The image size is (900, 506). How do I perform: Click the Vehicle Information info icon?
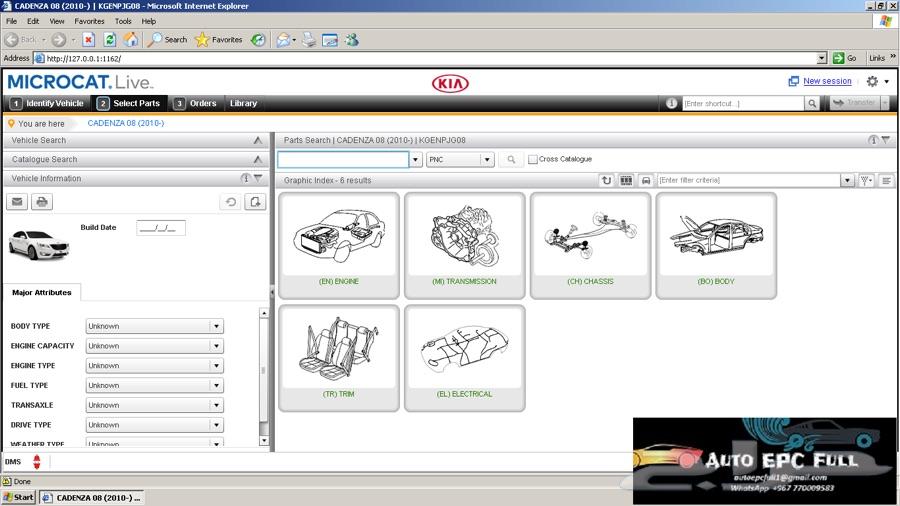[x=245, y=178]
